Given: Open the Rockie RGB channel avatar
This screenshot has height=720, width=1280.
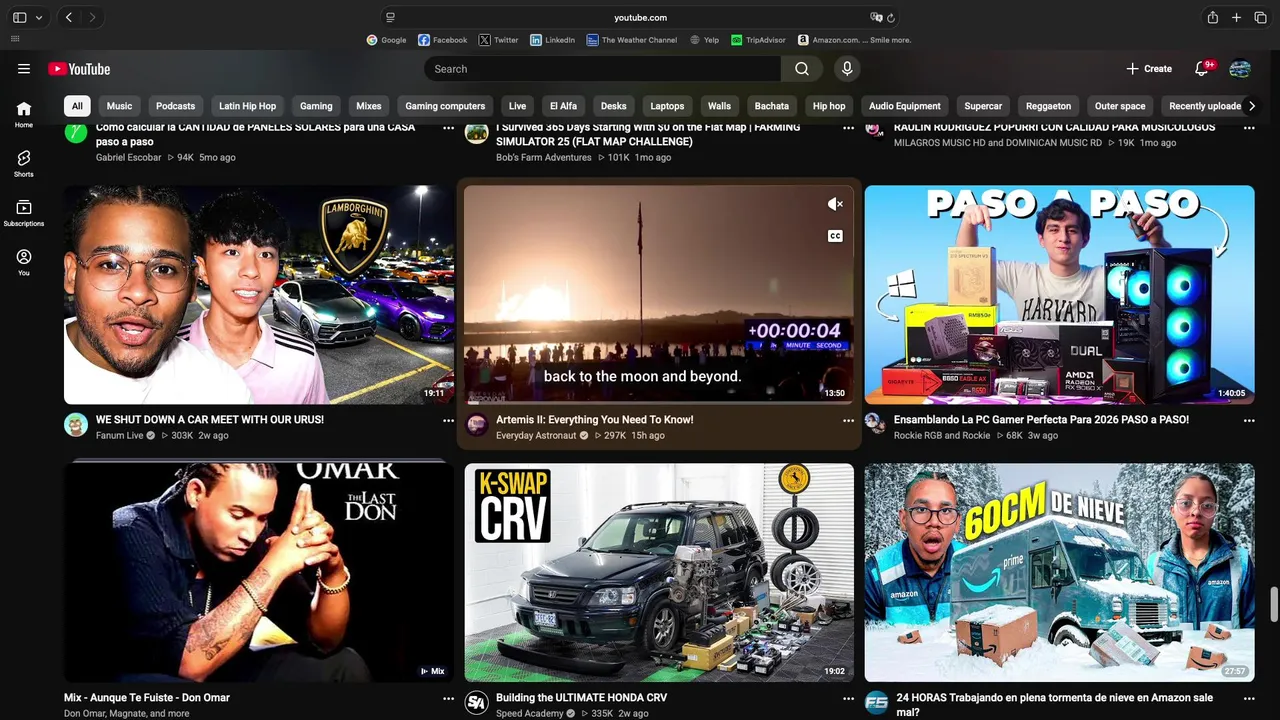Looking at the screenshot, I should 876,424.
